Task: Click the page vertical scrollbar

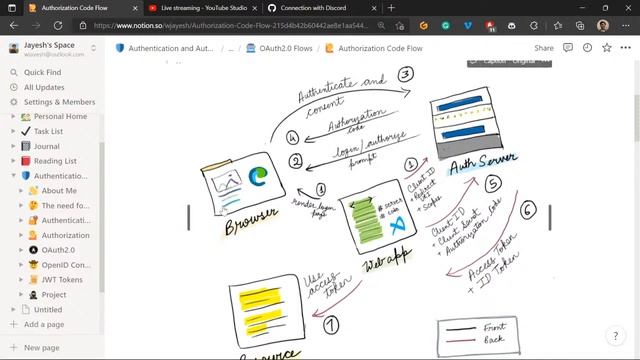Action: [x=637, y=118]
